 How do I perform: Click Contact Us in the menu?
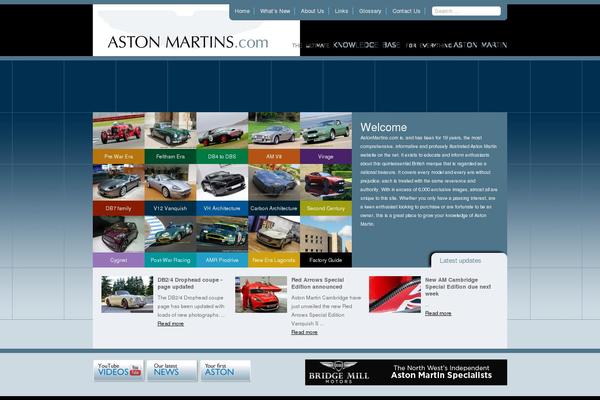pyautogui.click(x=406, y=11)
